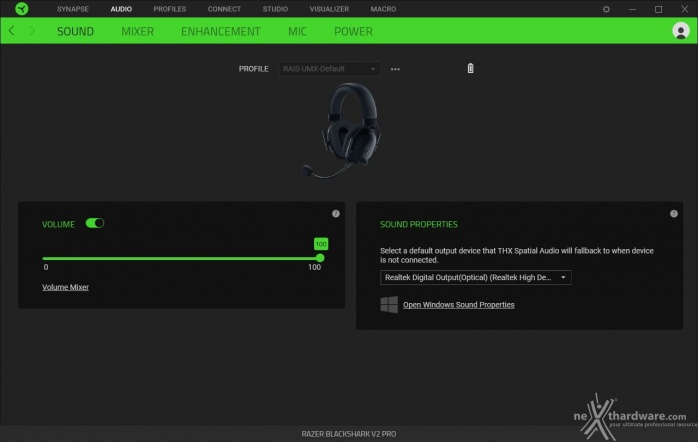Screen dimensions: 698x442
Task: Expand the RAIS-UMX-Default profile dropdown
Action: point(329,69)
